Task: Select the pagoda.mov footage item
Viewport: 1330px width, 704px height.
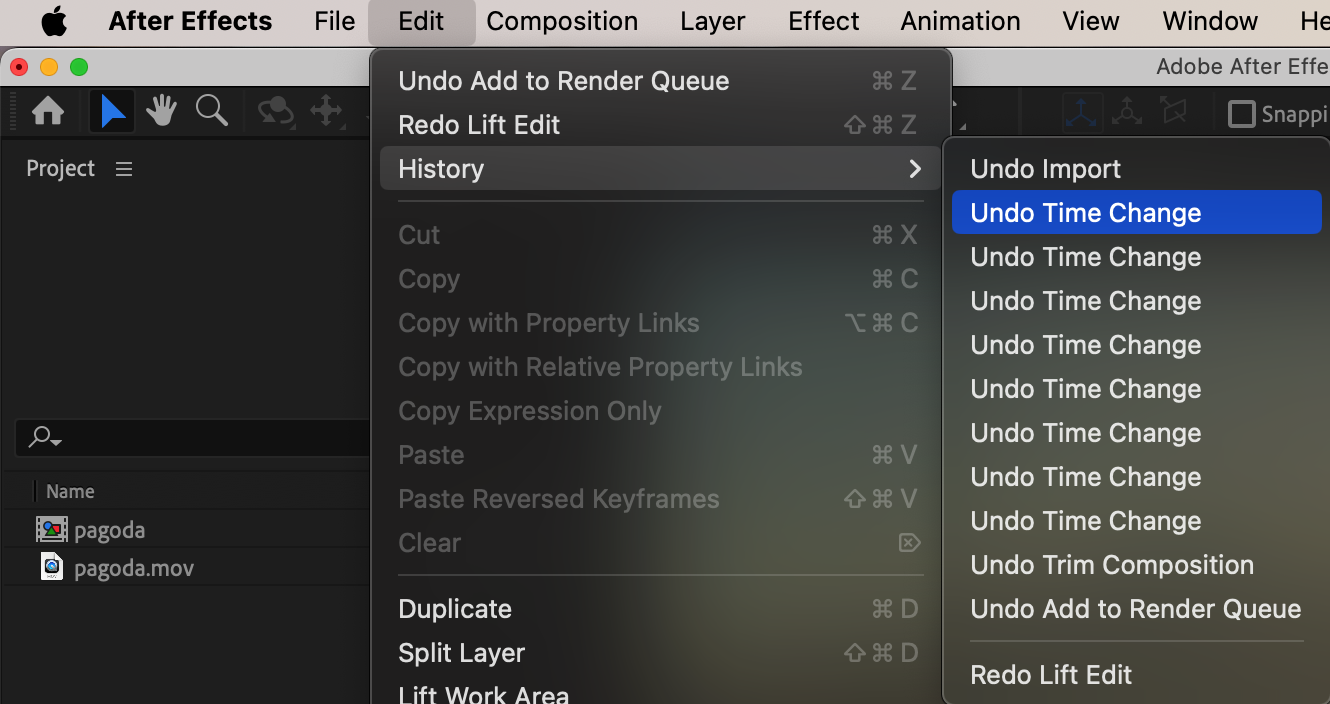Action: click(133, 569)
